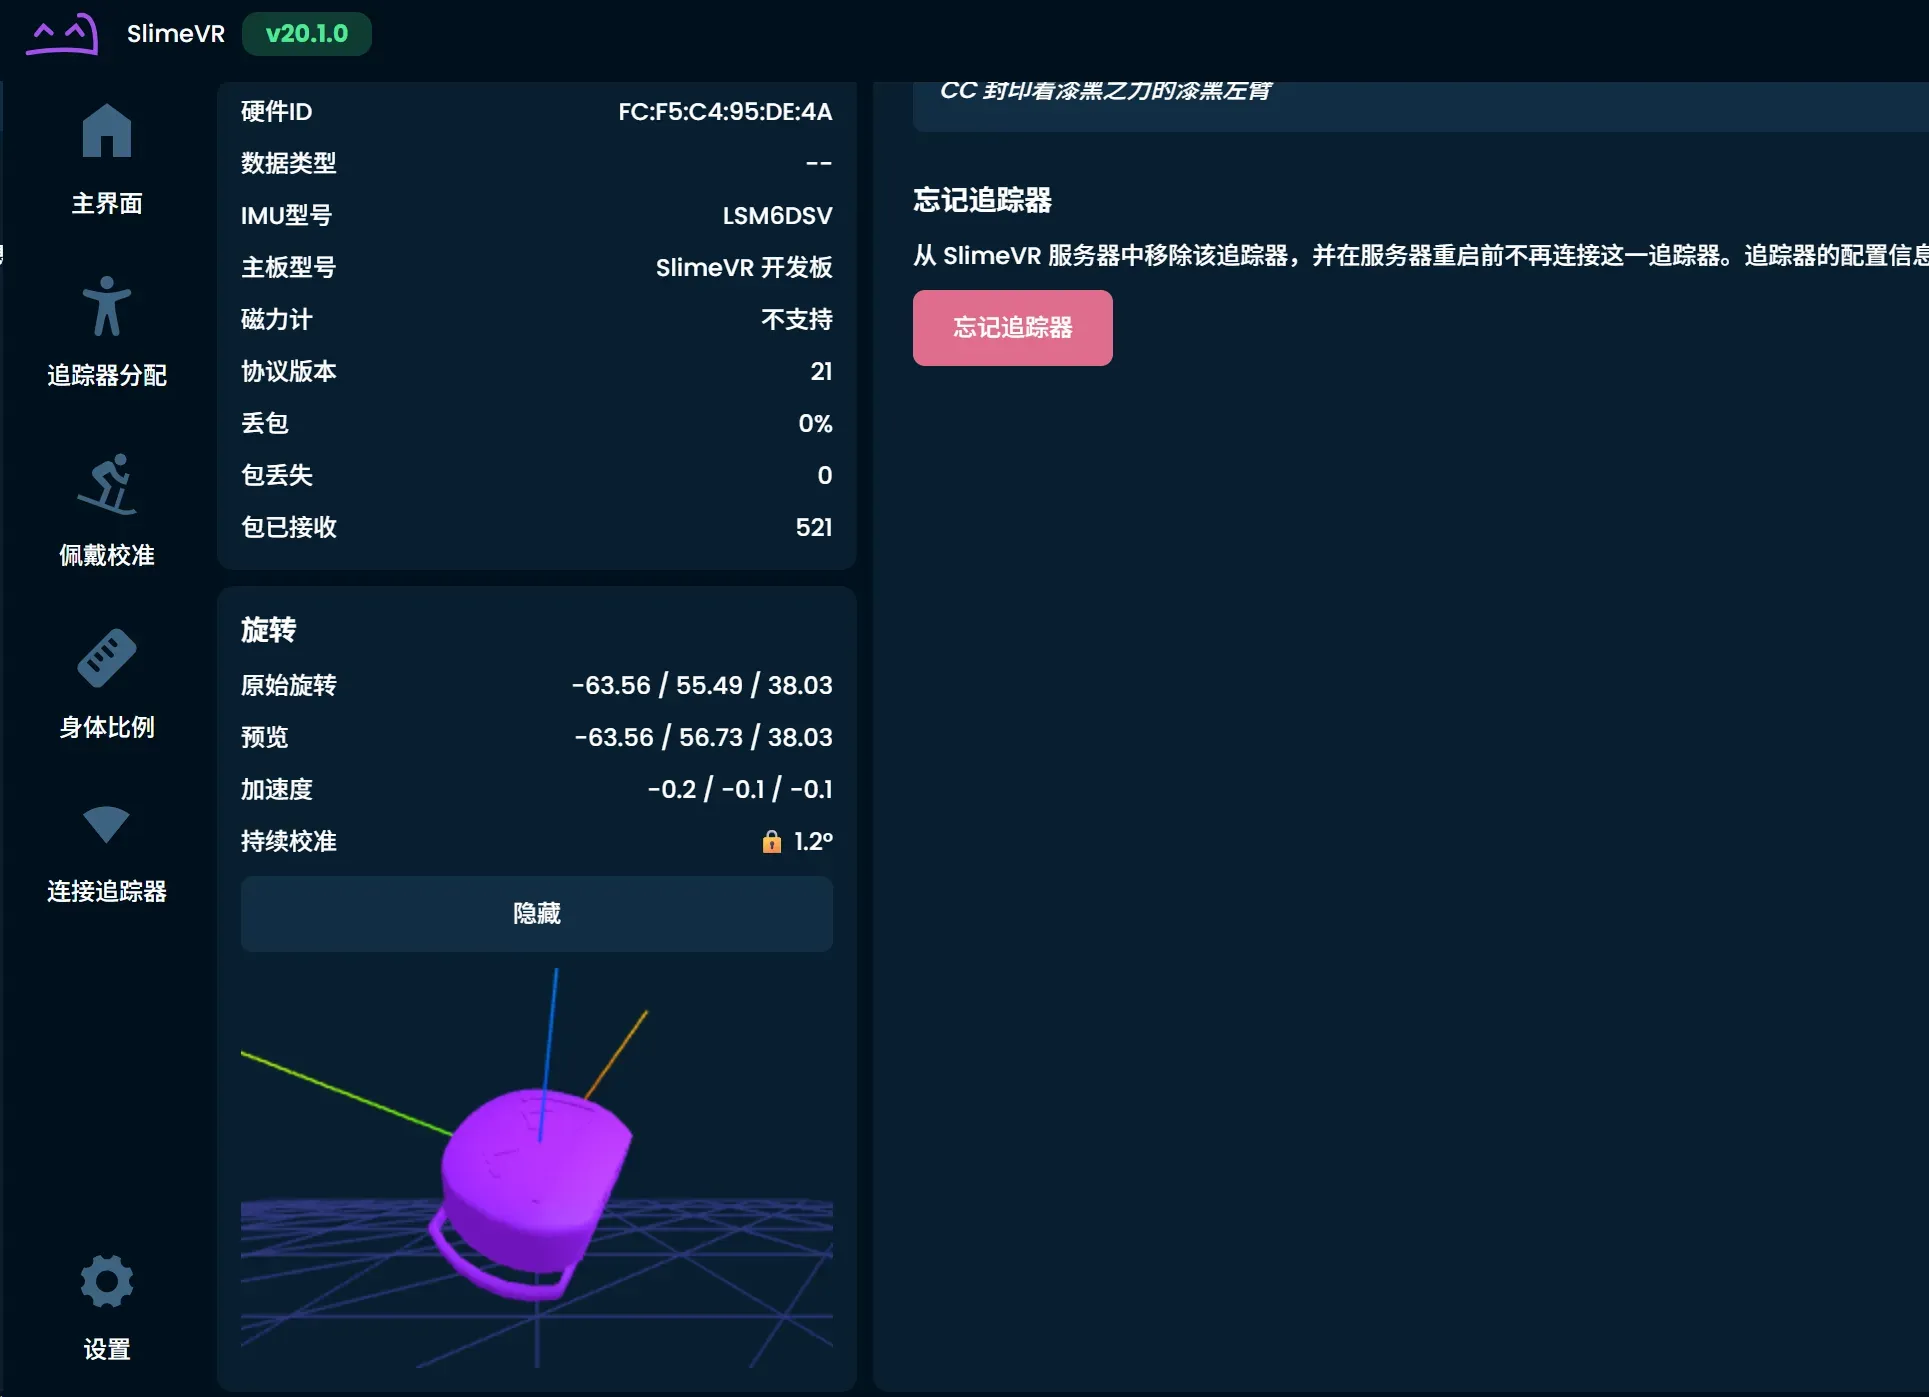1929x1397 pixels.
Task: Click the 主界面 menu label
Action: (x=106, y=204)
